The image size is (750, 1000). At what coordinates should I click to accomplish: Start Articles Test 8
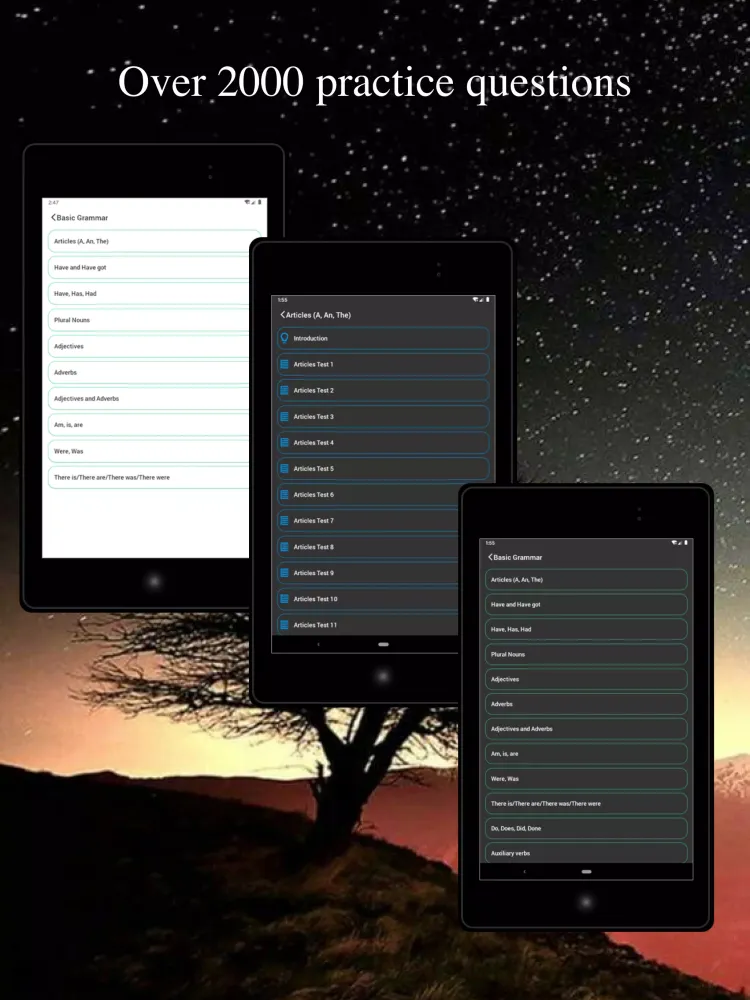[x=368, y=547]
